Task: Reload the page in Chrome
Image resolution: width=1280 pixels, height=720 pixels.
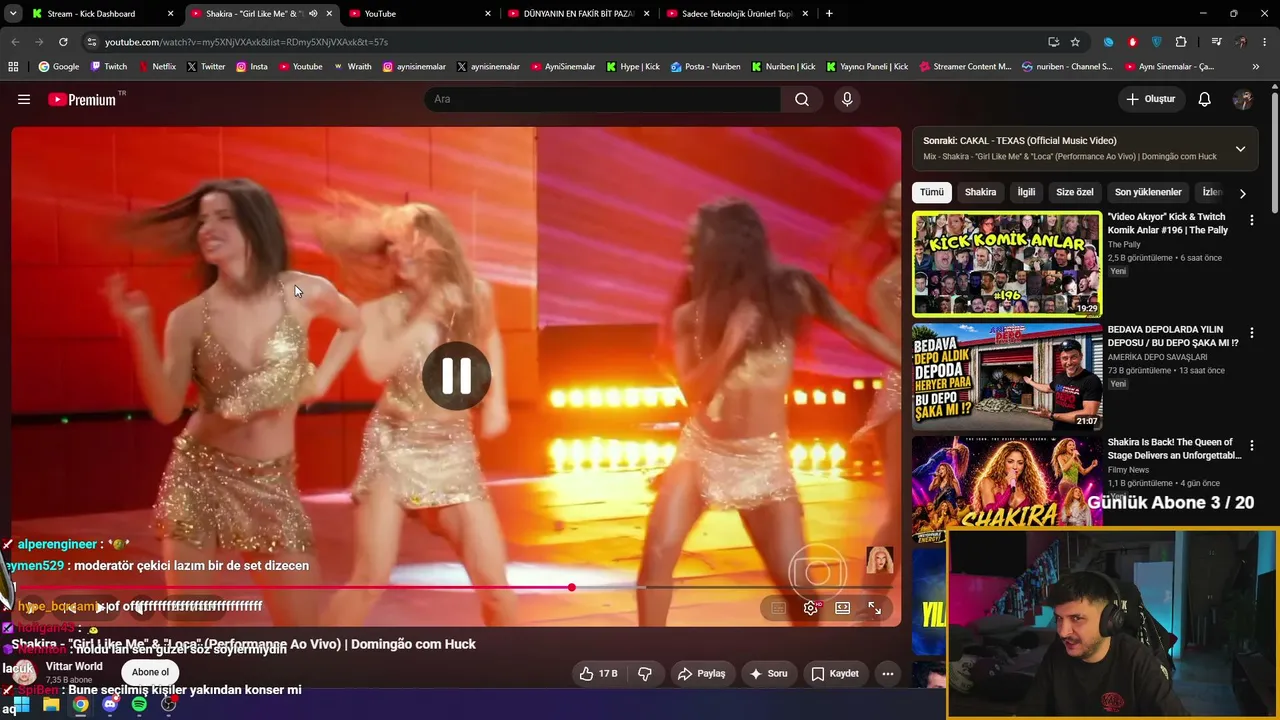Action: point(63,42)
